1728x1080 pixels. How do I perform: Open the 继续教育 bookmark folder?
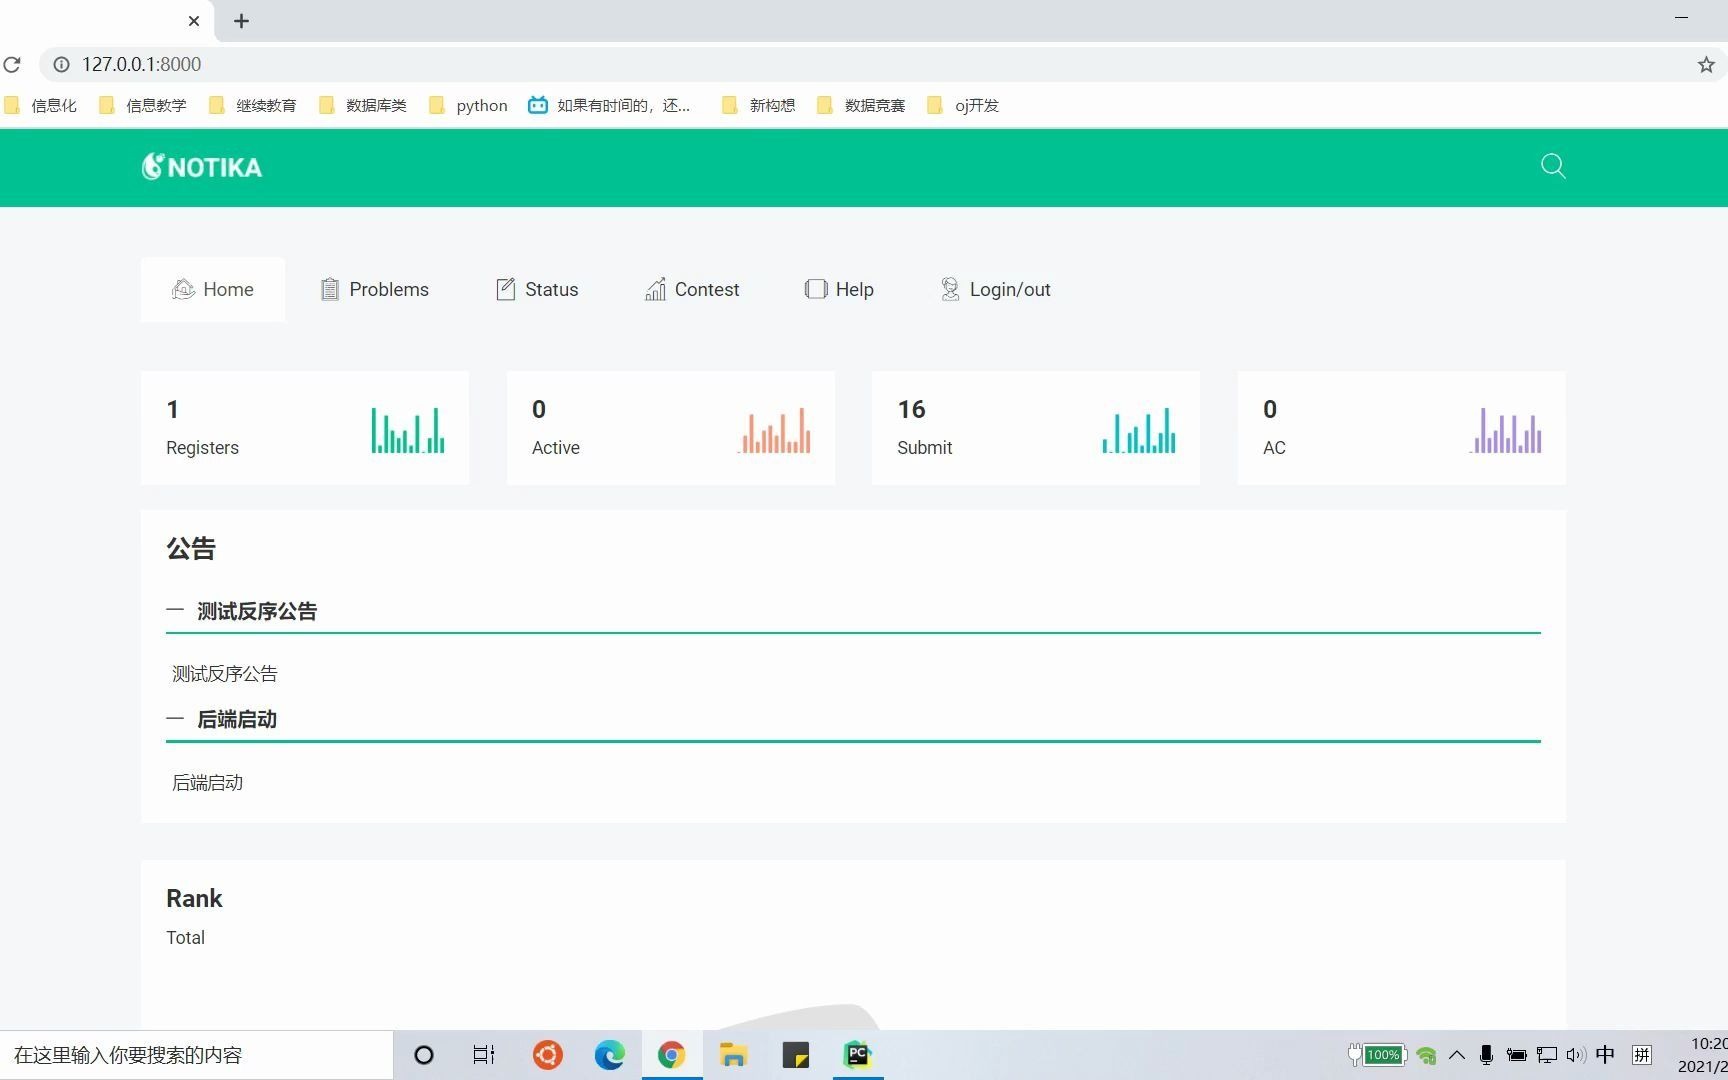coord(253,105)
